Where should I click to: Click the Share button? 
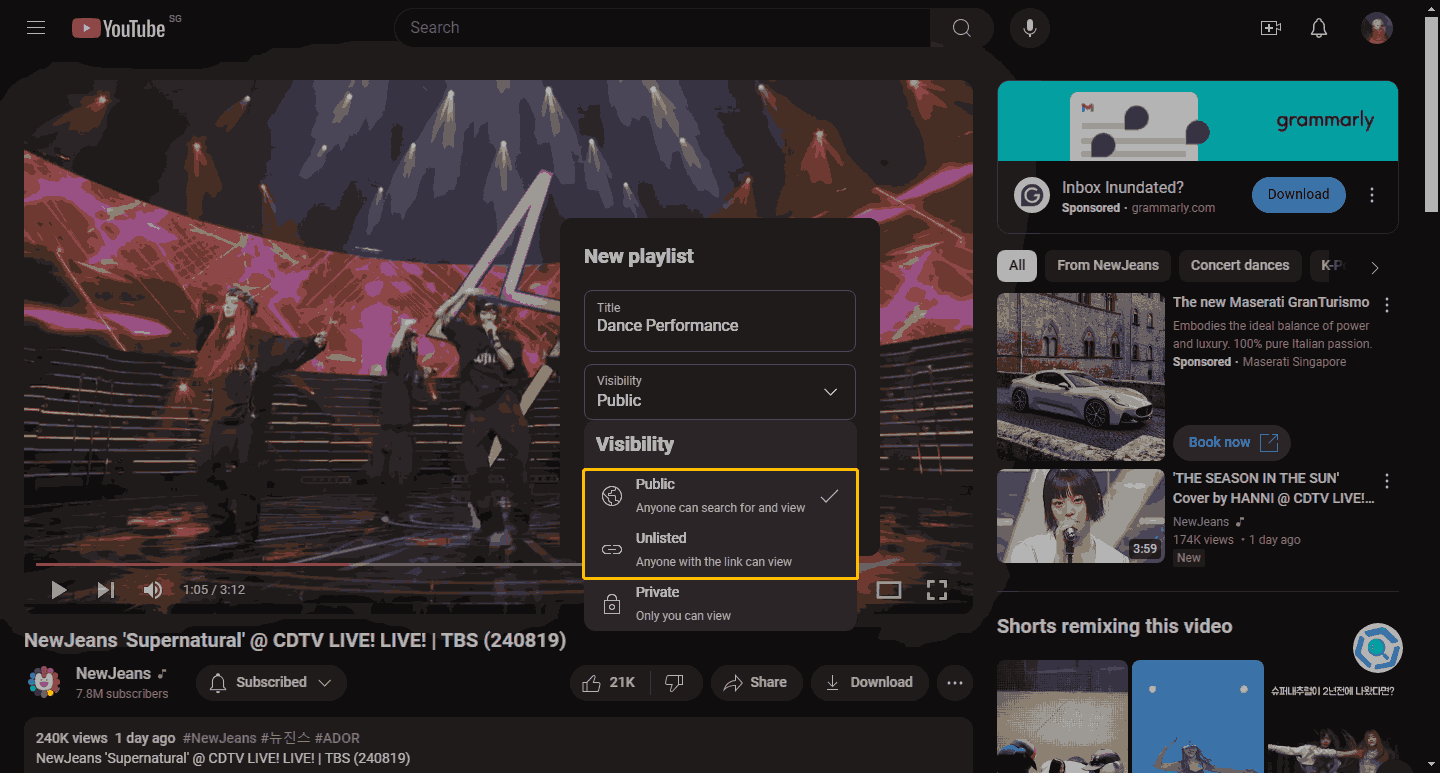pyautogui.click(x=756, y=682)
